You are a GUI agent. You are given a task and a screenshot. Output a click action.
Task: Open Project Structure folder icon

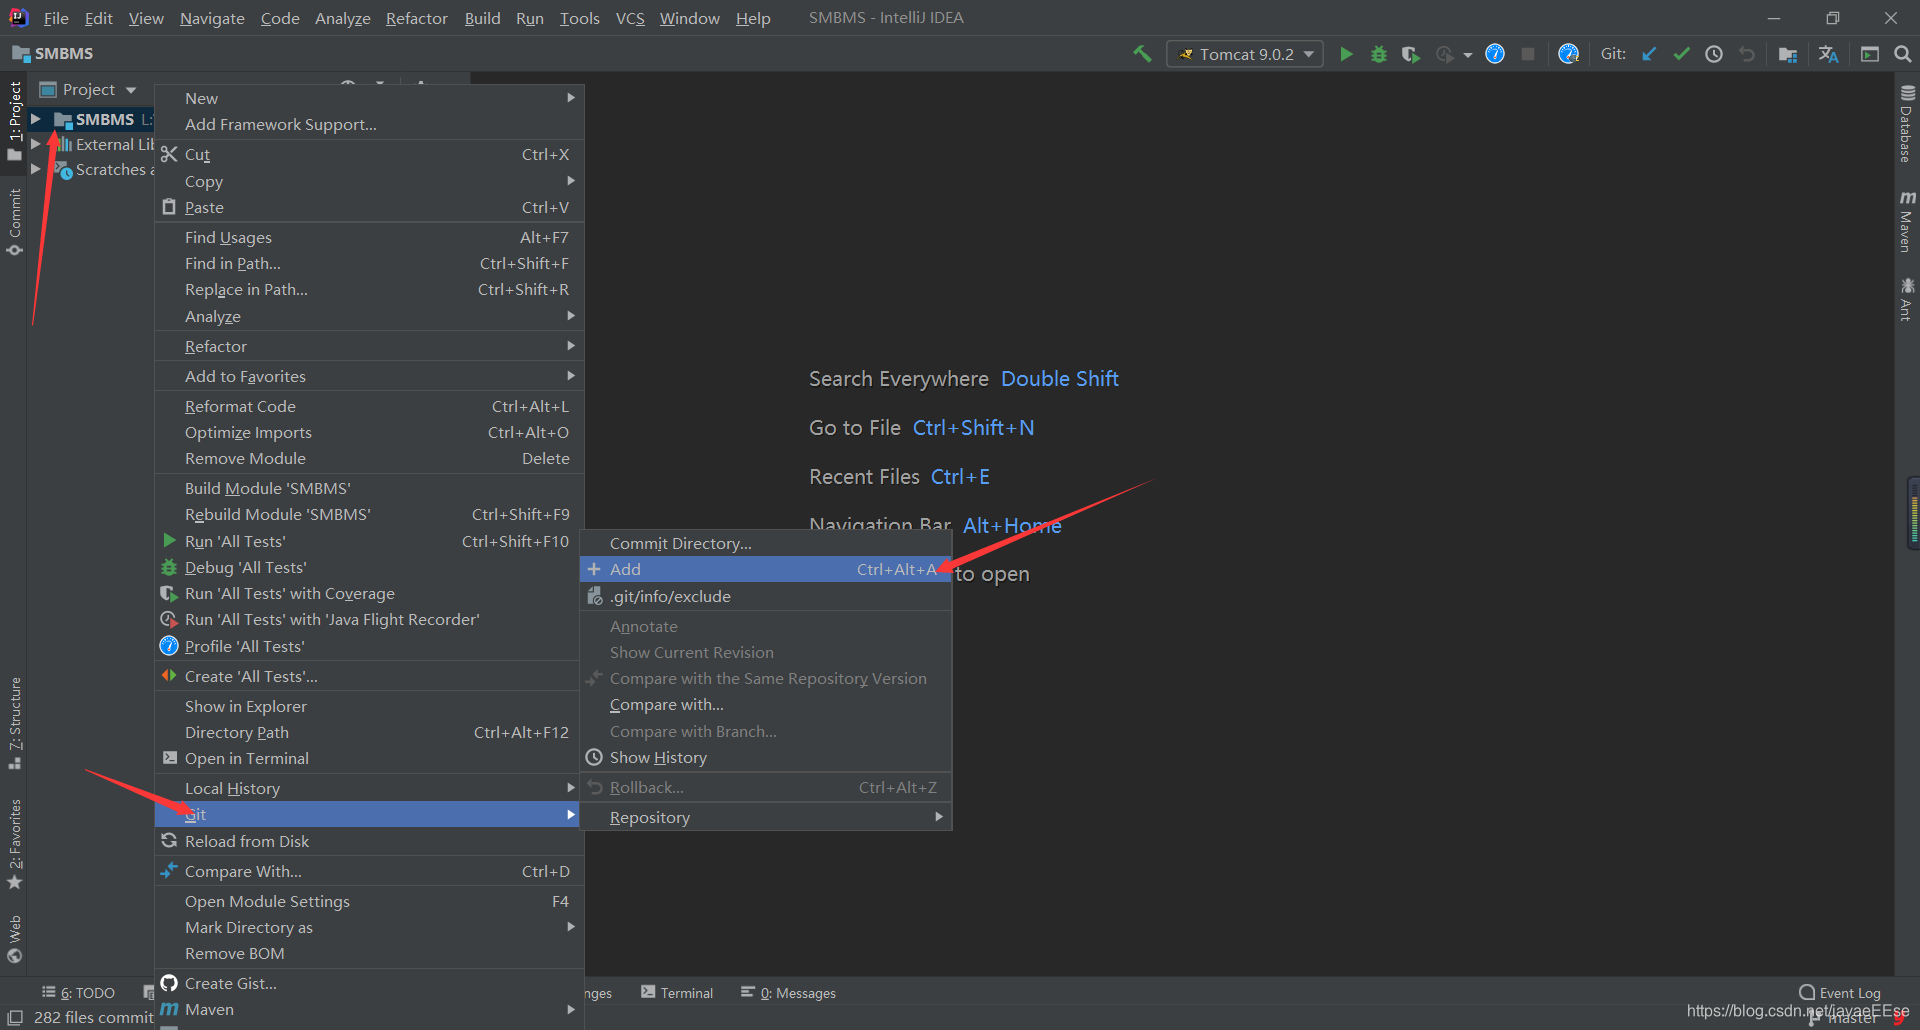coord(1788,54)
